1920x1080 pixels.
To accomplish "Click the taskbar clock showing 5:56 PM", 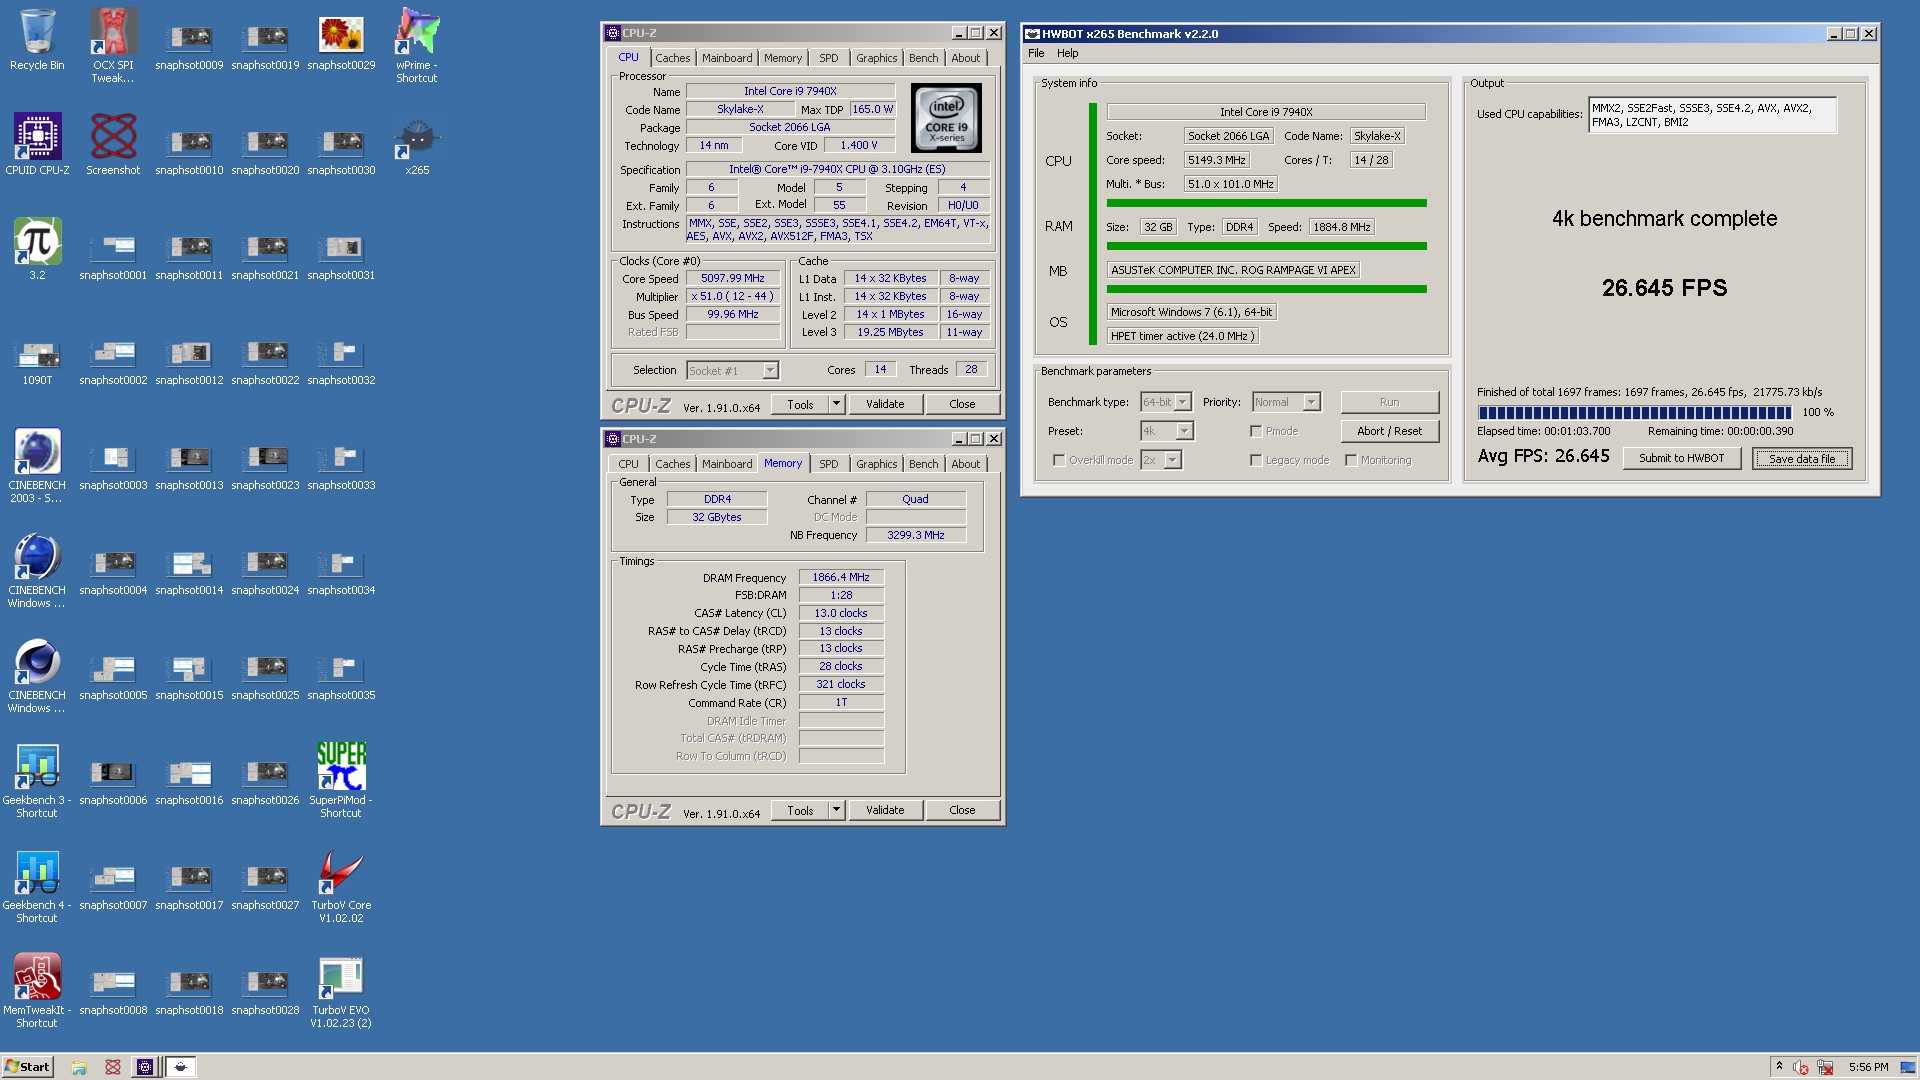I will click(1869, 1067).
